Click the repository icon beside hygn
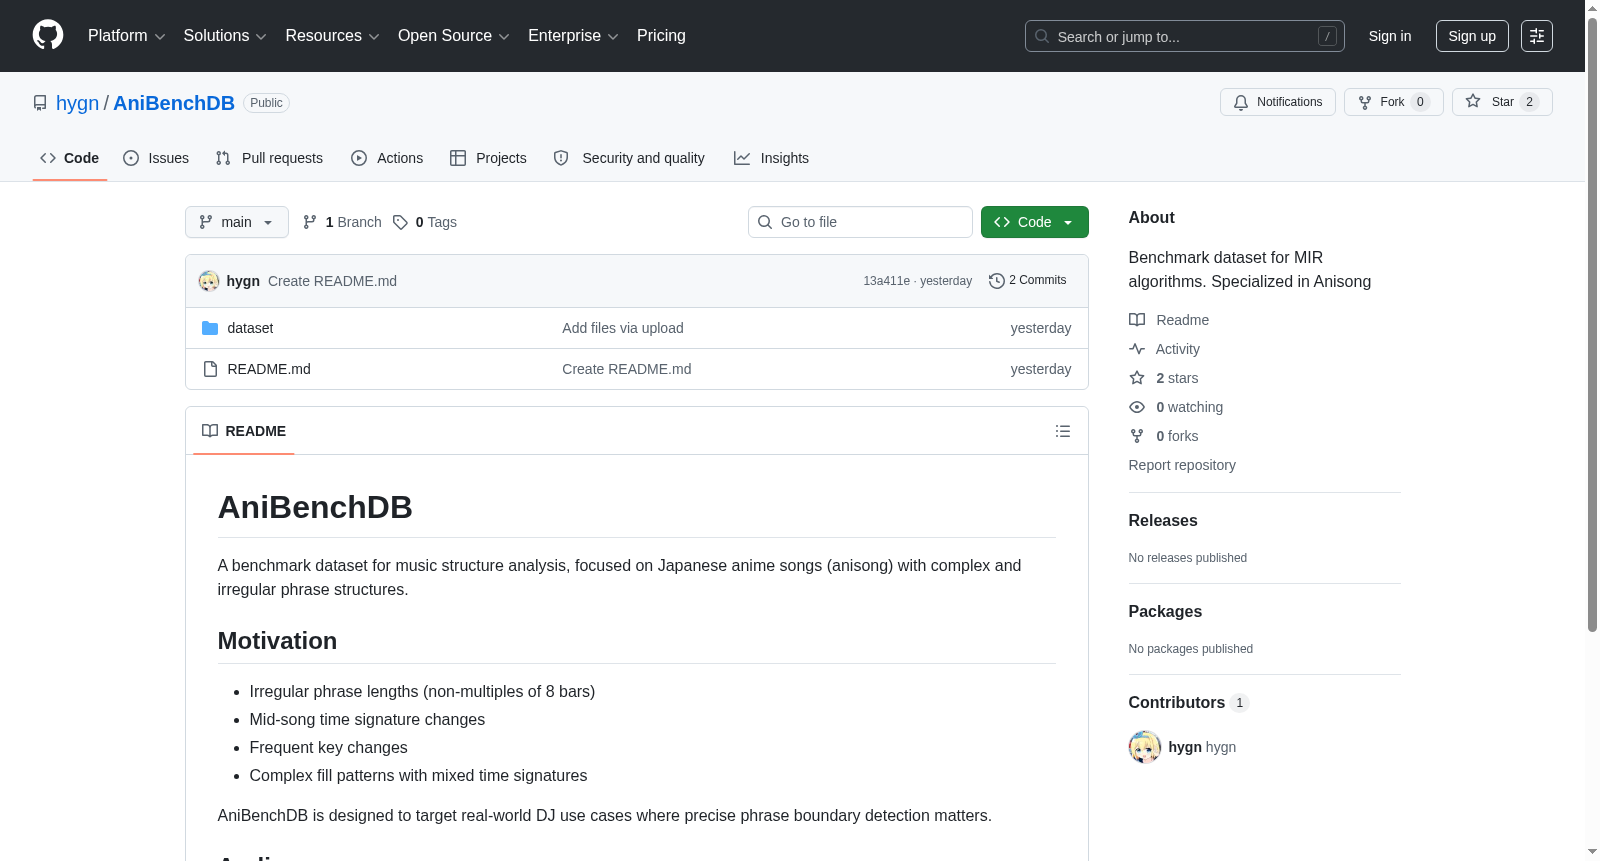This screenshot has height=861, width=1600. [x=40, y=103]
